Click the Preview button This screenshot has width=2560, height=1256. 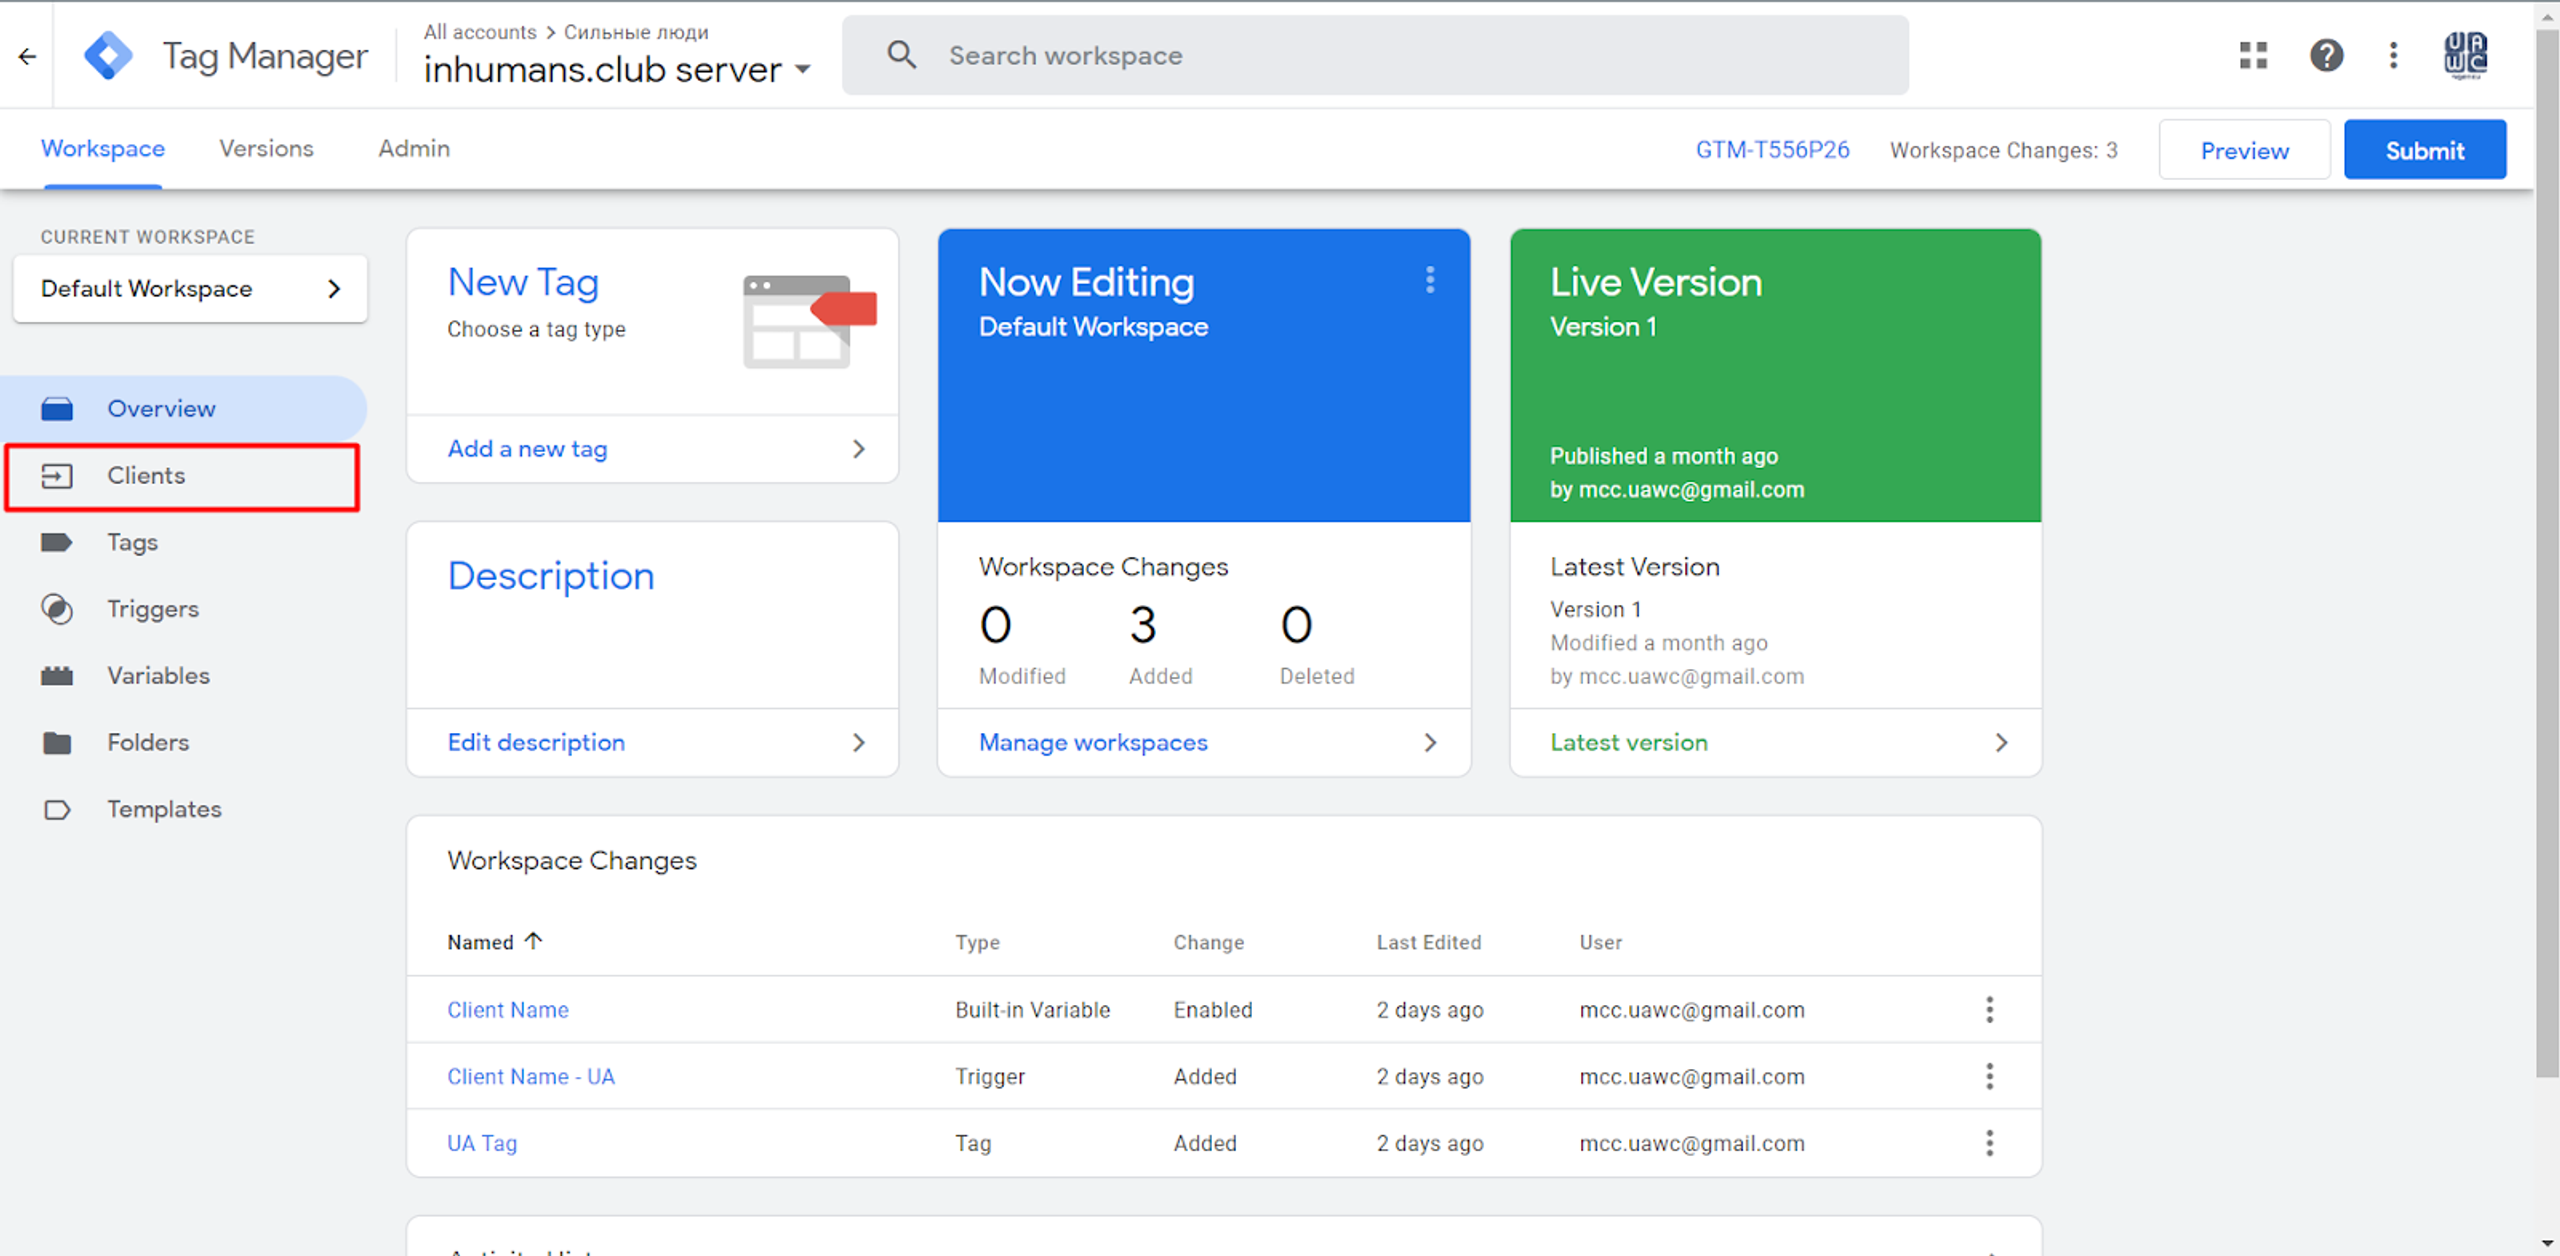tap(2244, 150)
